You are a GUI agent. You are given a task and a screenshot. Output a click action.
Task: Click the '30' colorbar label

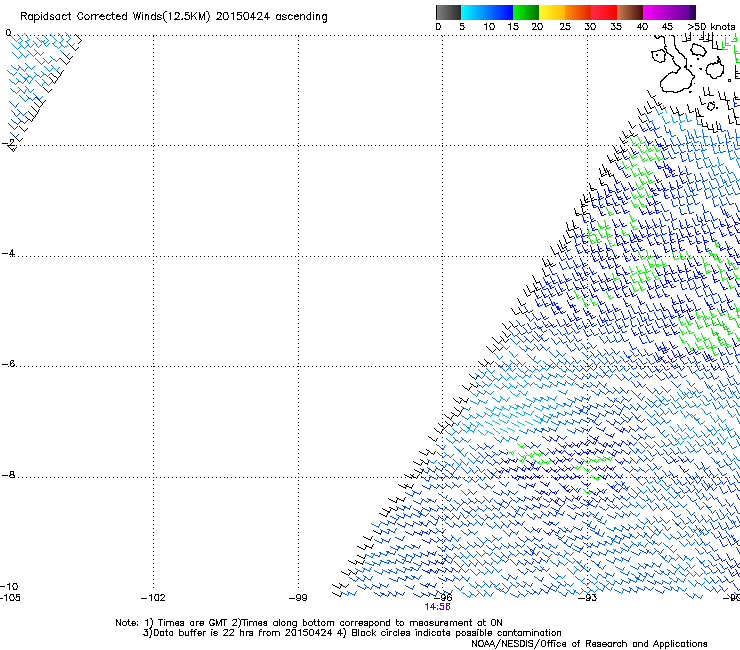click(590, 27)
